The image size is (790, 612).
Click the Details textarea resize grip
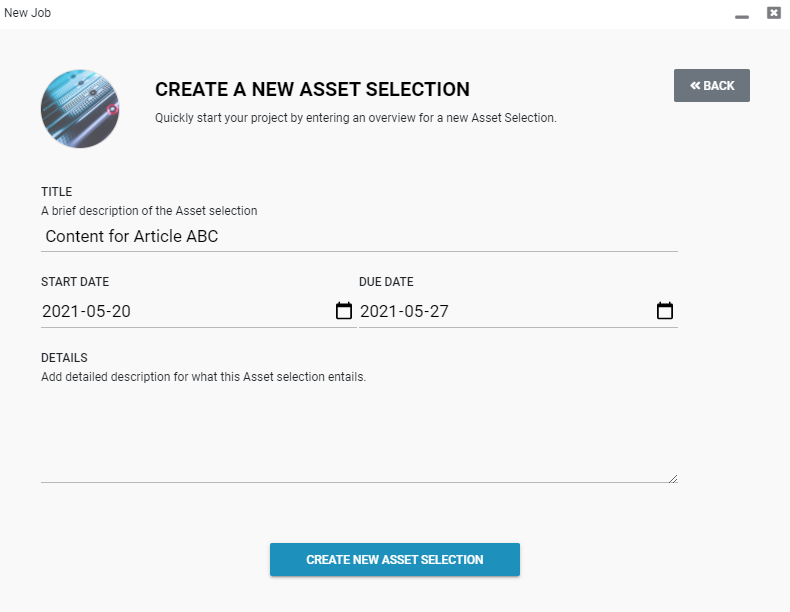[673, 478]
